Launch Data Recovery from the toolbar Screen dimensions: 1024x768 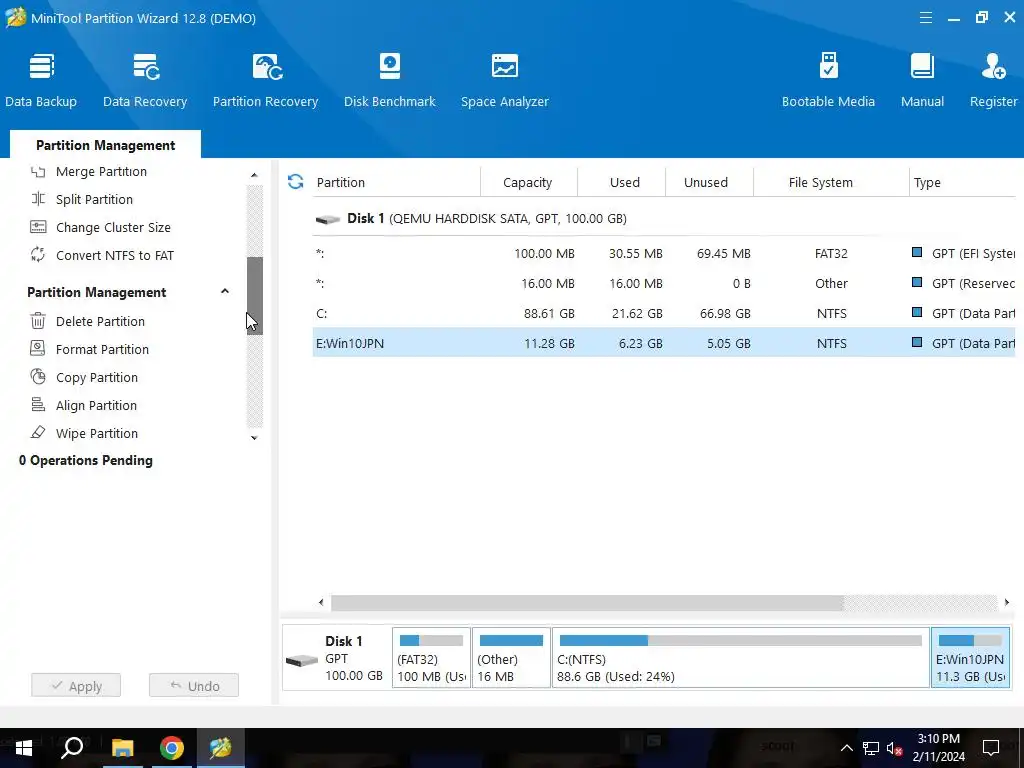[x=145, y=80]
